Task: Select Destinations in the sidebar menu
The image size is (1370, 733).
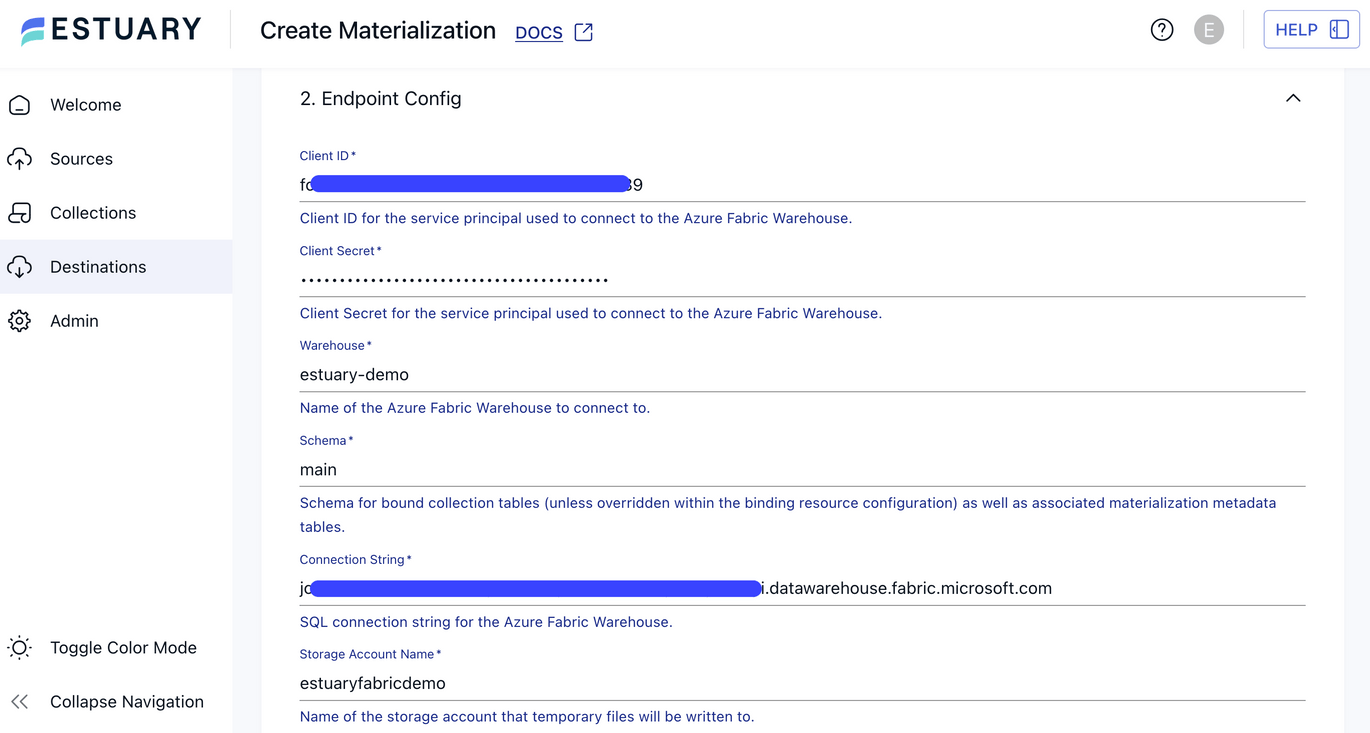Action: point(97,266)
